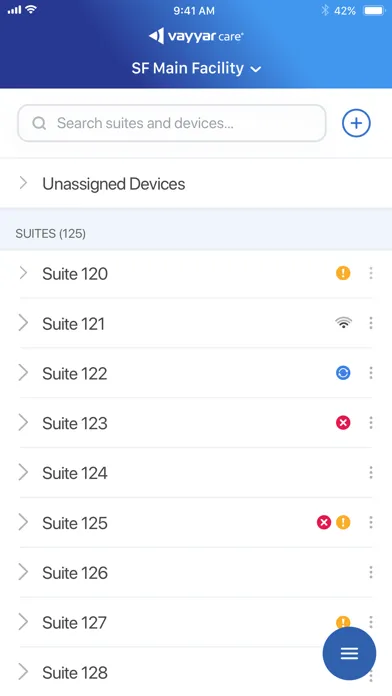Viewport: 392px width, 696px height.
Task: Expand the Suite 123 row chevron
Action: 23,423
